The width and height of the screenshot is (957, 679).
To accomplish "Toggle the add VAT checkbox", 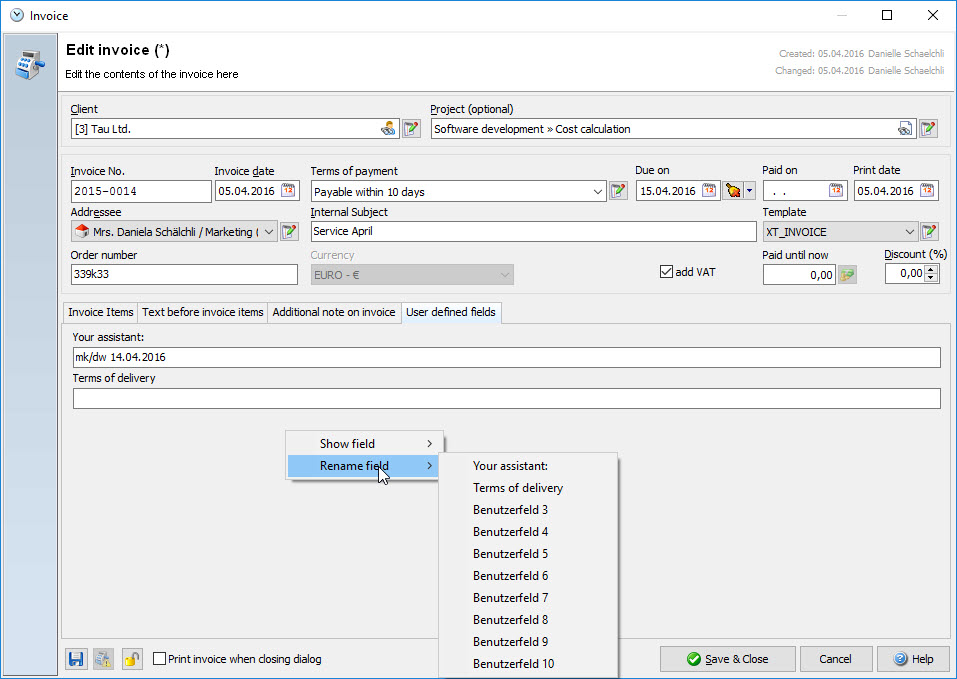I will [667, 272].
